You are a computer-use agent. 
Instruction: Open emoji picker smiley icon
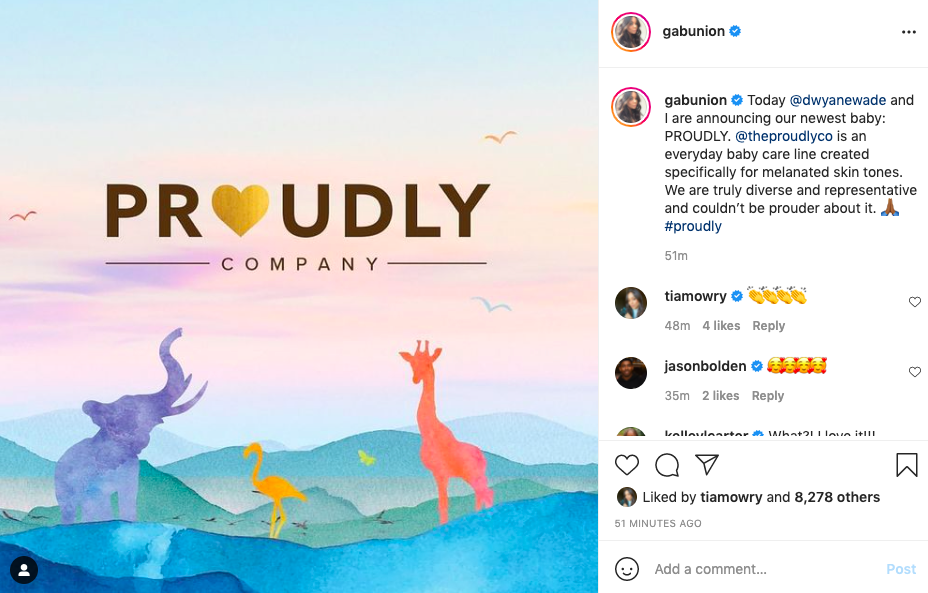627,569
